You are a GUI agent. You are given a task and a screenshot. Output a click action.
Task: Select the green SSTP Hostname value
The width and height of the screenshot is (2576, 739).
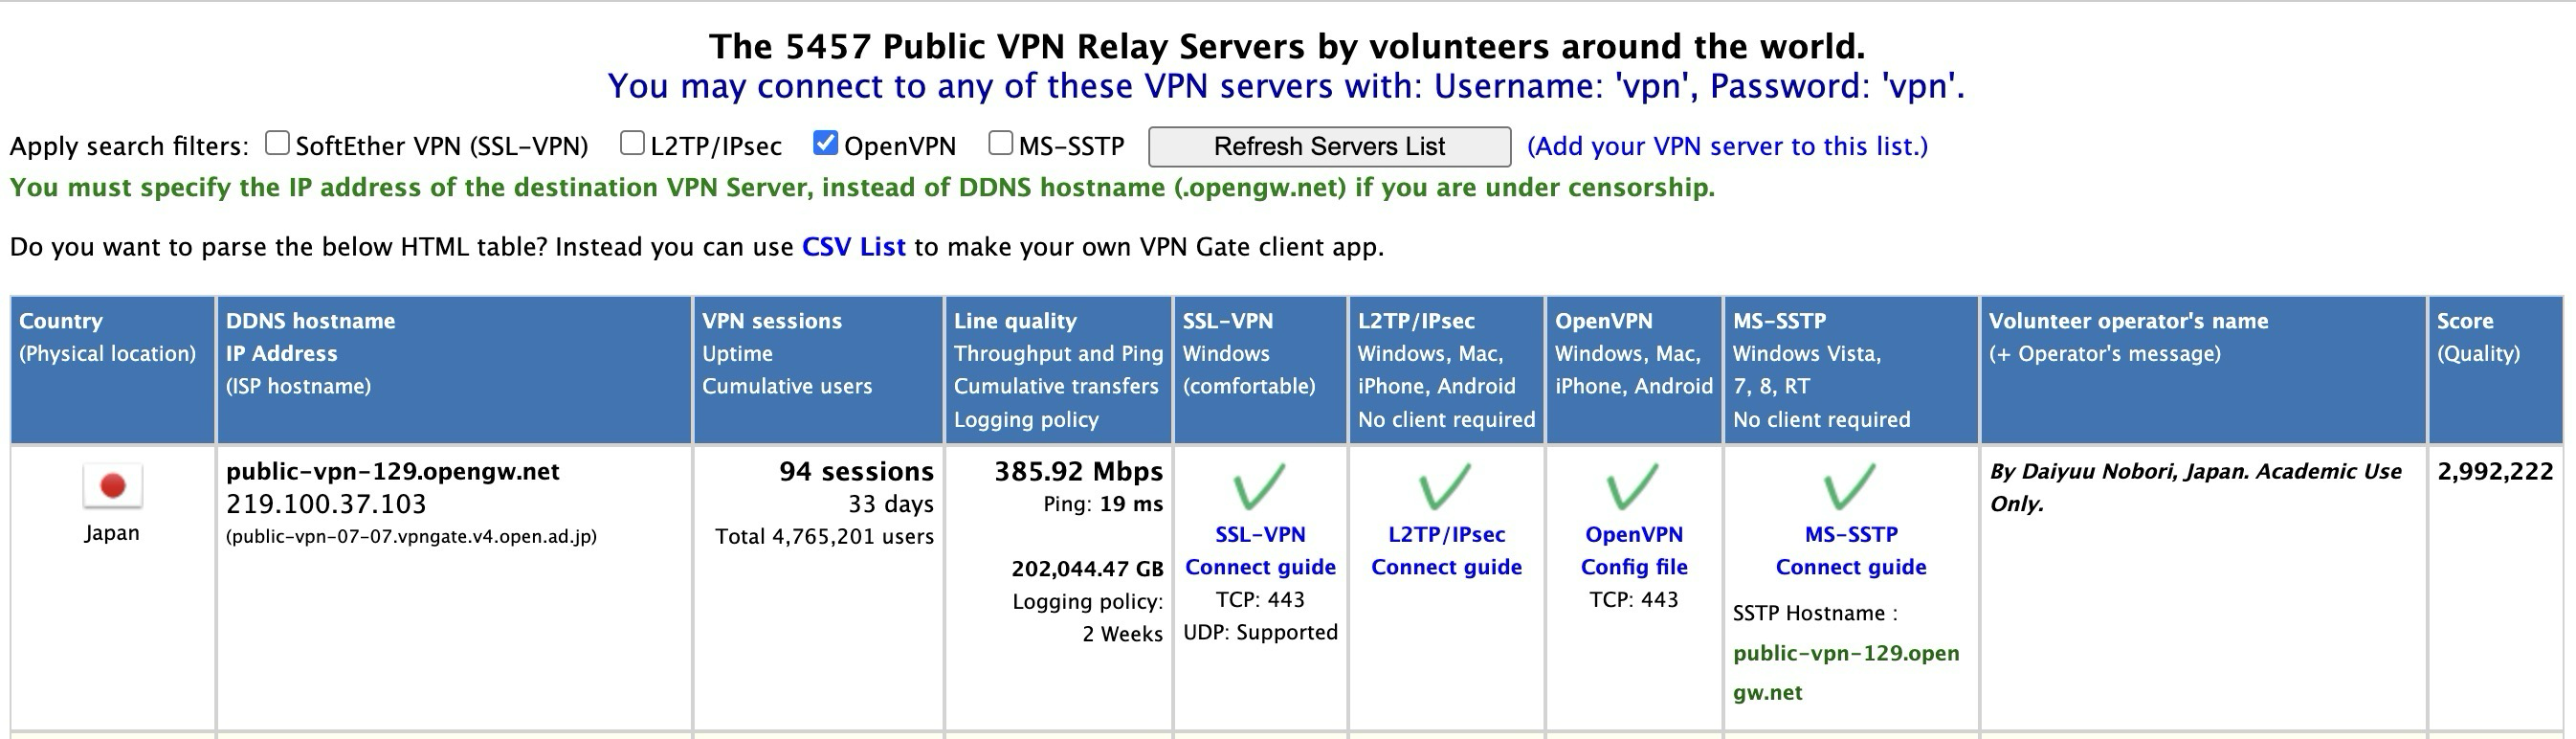[x=1846, y=673]
